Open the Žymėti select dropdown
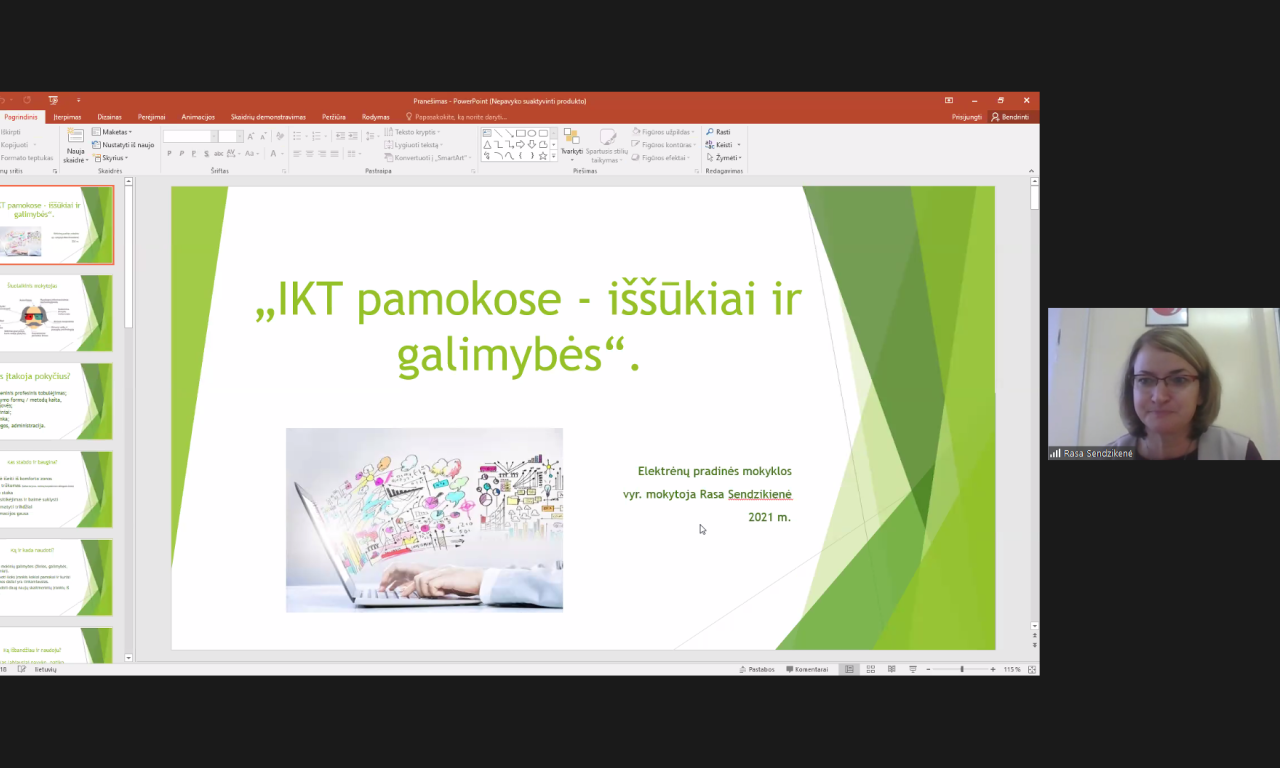 click(724, 158)
